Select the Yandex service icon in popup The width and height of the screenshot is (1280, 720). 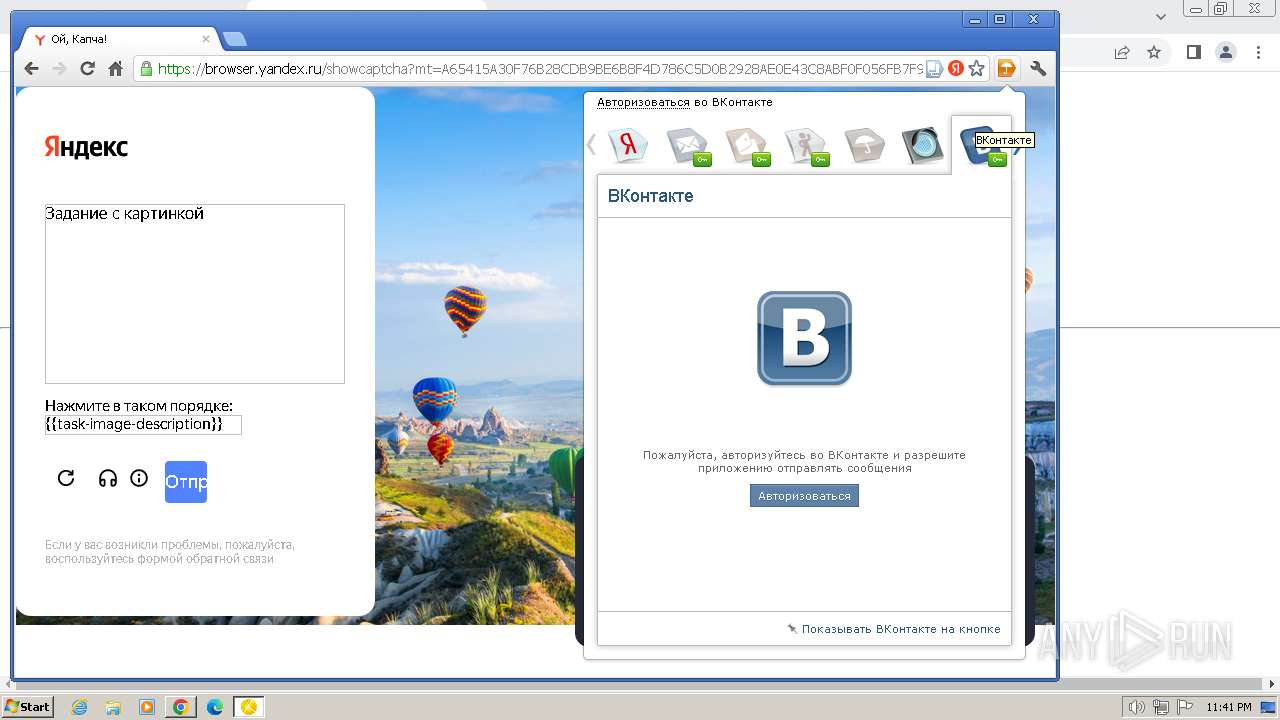point(629,145)
